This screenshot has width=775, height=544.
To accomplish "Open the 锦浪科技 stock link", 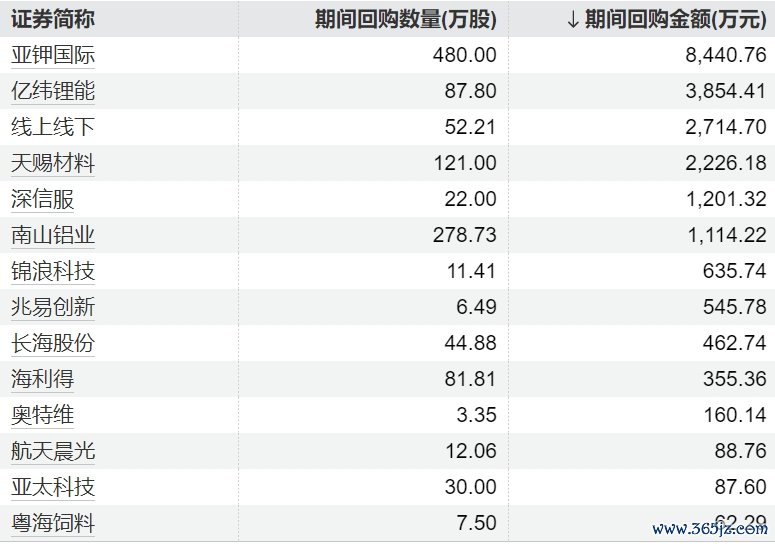I will (53, 271).
